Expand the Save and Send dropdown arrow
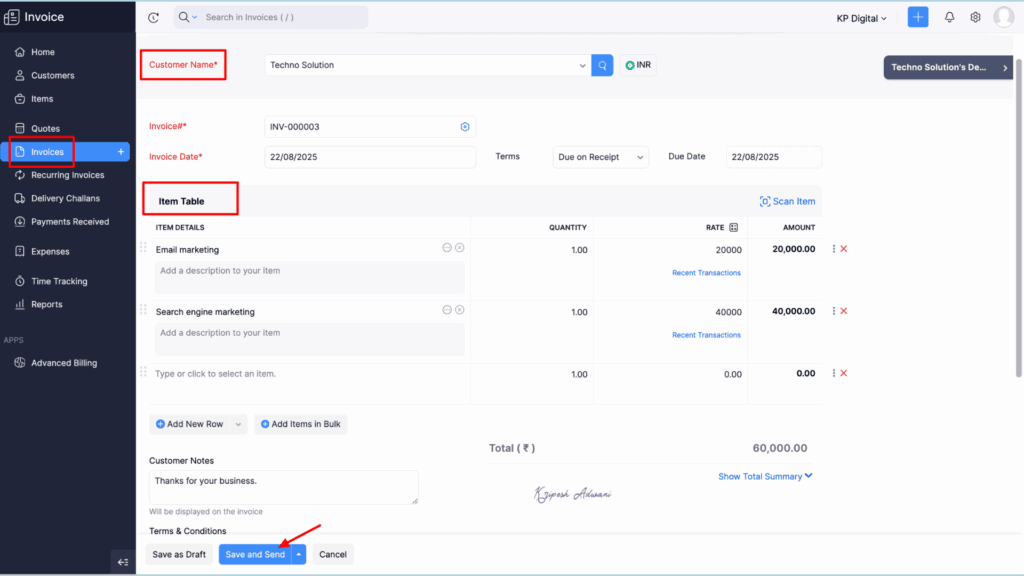The image size is (1024, 576). [x=296, y=554]
